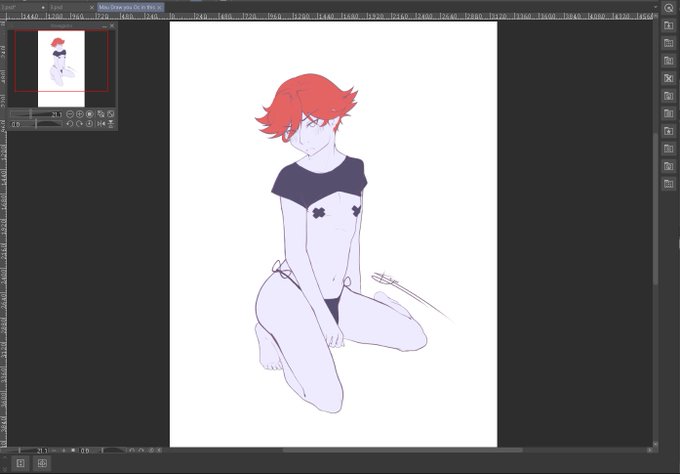Click the 0.0 rotation value in Navigator
The height and width of the screenshot is (474, 680).
point(16,124)
